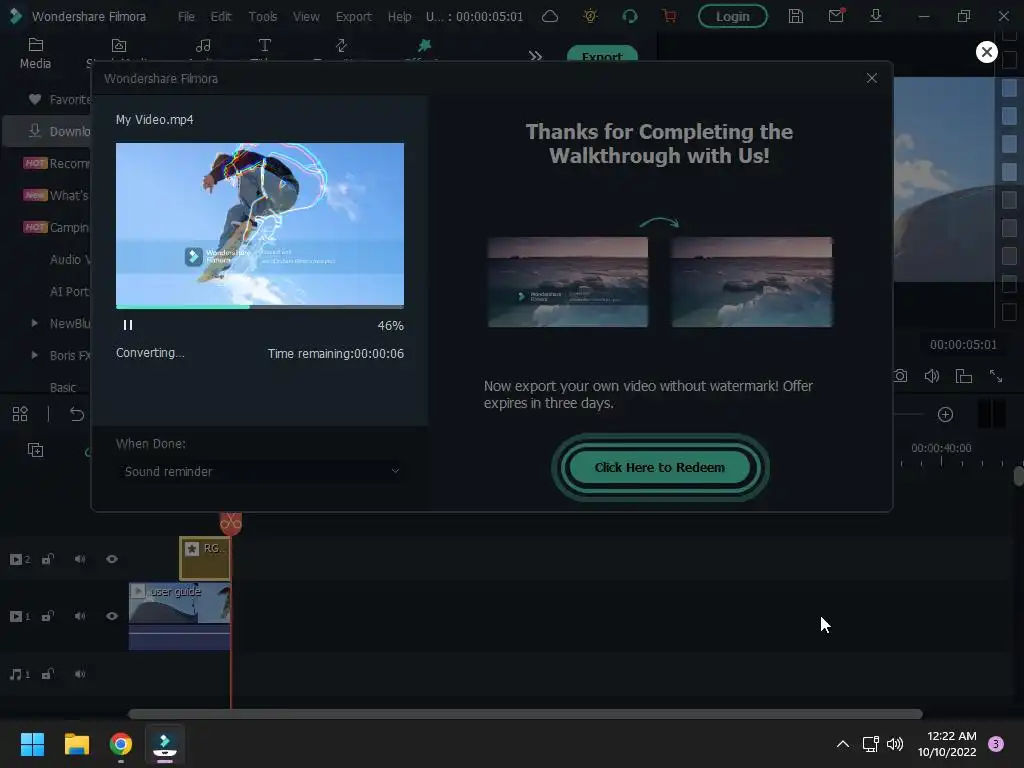Open the timeline layout grid icon
This screenshot has width=1024, height=768.
[20, 414]
